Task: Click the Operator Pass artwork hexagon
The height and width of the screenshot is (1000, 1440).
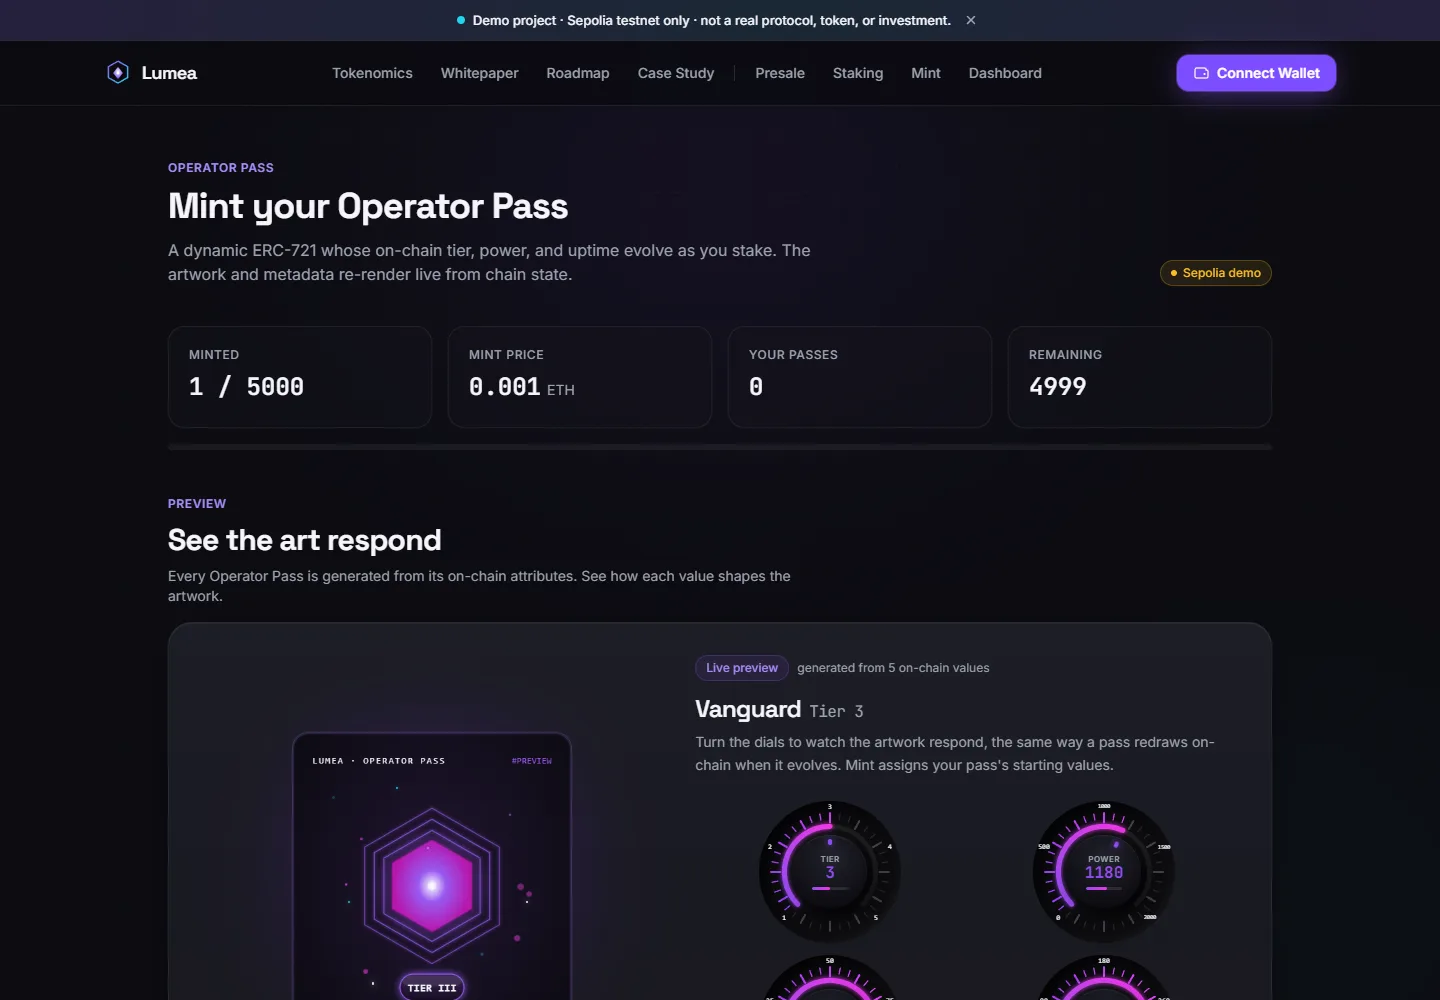Action: (432, 886)
